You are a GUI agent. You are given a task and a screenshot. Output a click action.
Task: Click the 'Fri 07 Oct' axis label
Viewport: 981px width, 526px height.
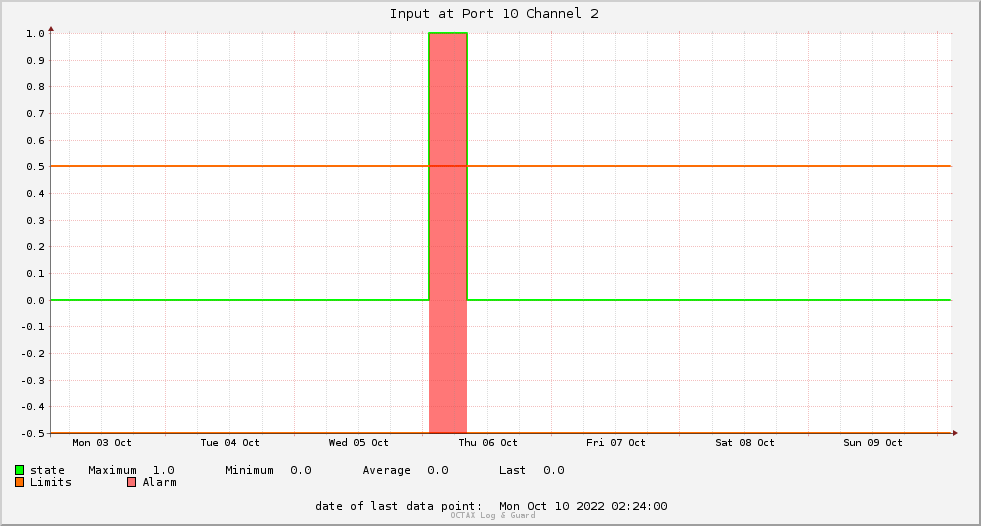point(616,443)
